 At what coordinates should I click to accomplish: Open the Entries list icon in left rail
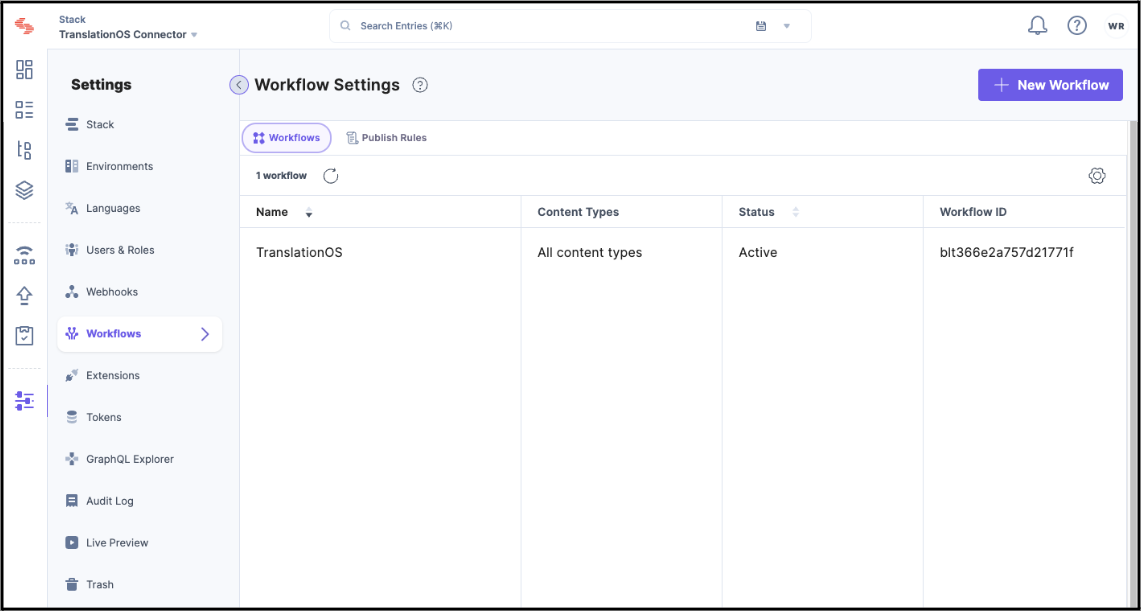pyautogui.click(x=24, y=110)
